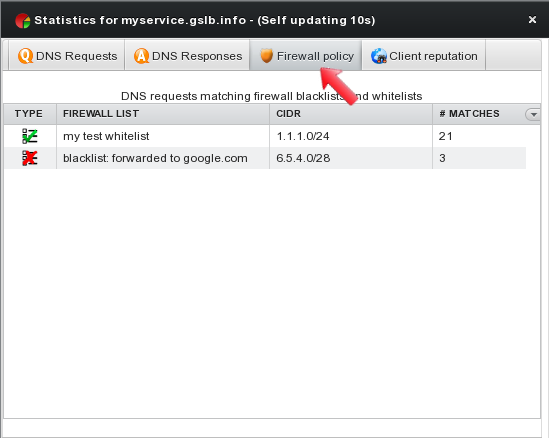Switch to the DNS Requests tab
The width and height of the screenshot is (549, 438).
point(67,56)
